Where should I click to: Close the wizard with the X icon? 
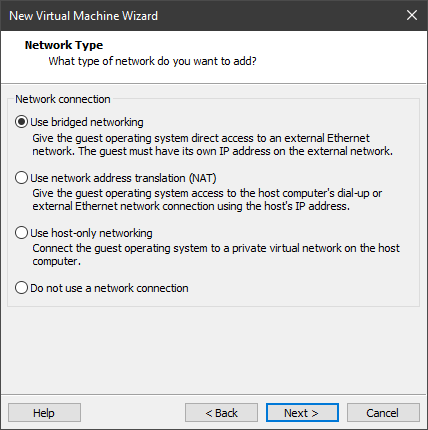(412, 15)
